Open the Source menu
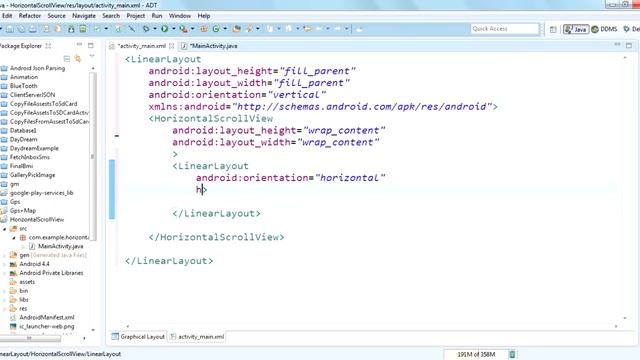 tap(56, 16)
